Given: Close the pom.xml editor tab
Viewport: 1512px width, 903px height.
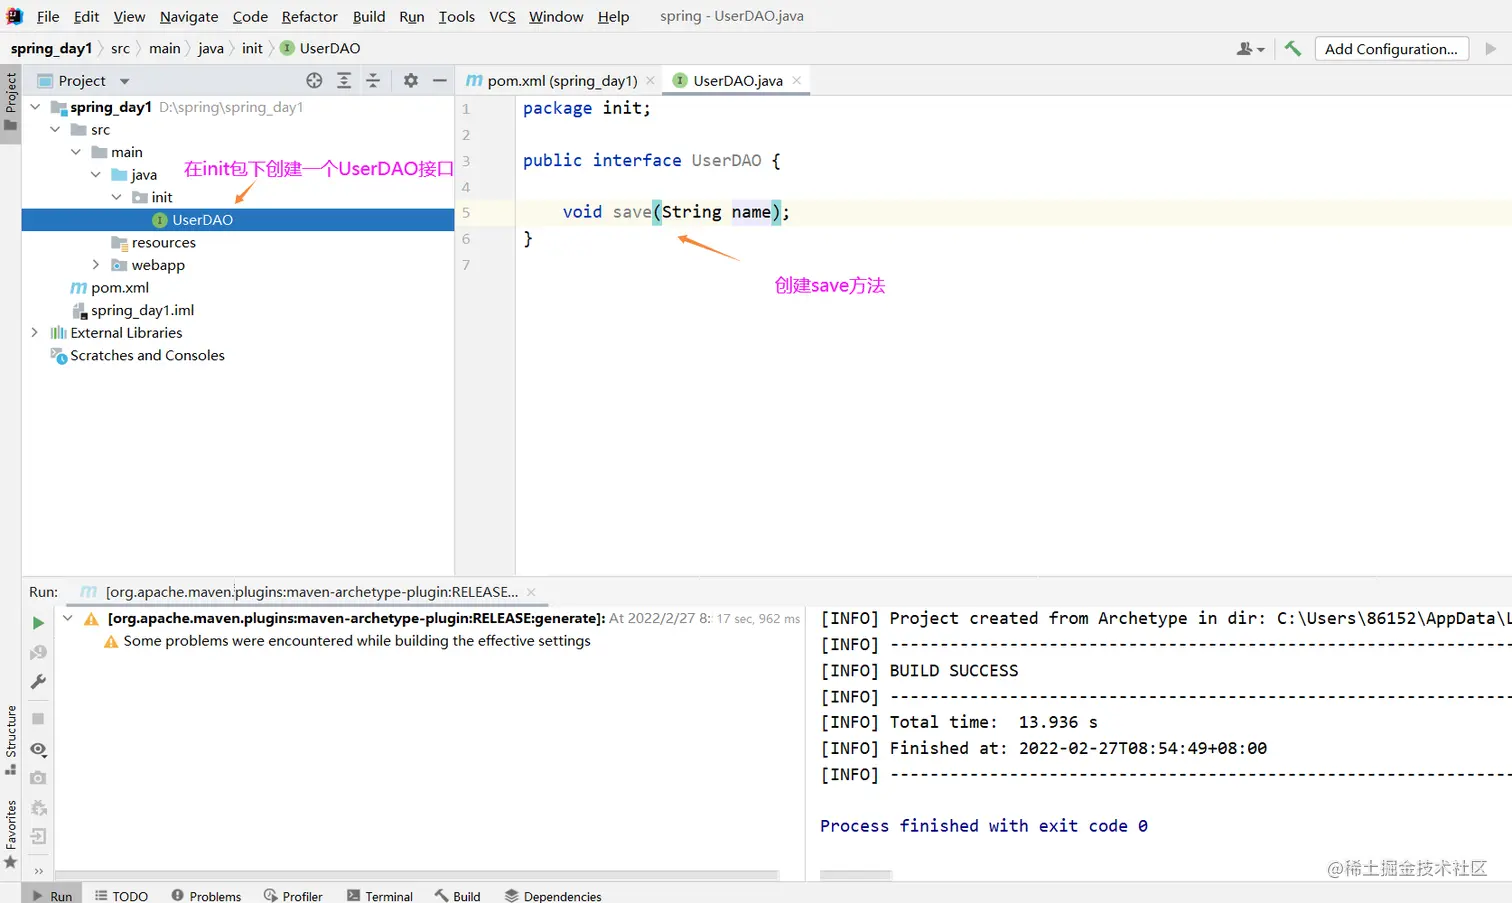Looking at the screenshot, I should tap(650, 81).
